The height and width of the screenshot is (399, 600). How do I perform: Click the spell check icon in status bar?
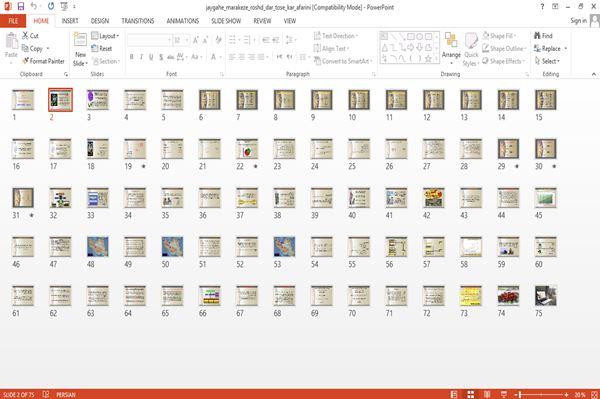(46, 394)
